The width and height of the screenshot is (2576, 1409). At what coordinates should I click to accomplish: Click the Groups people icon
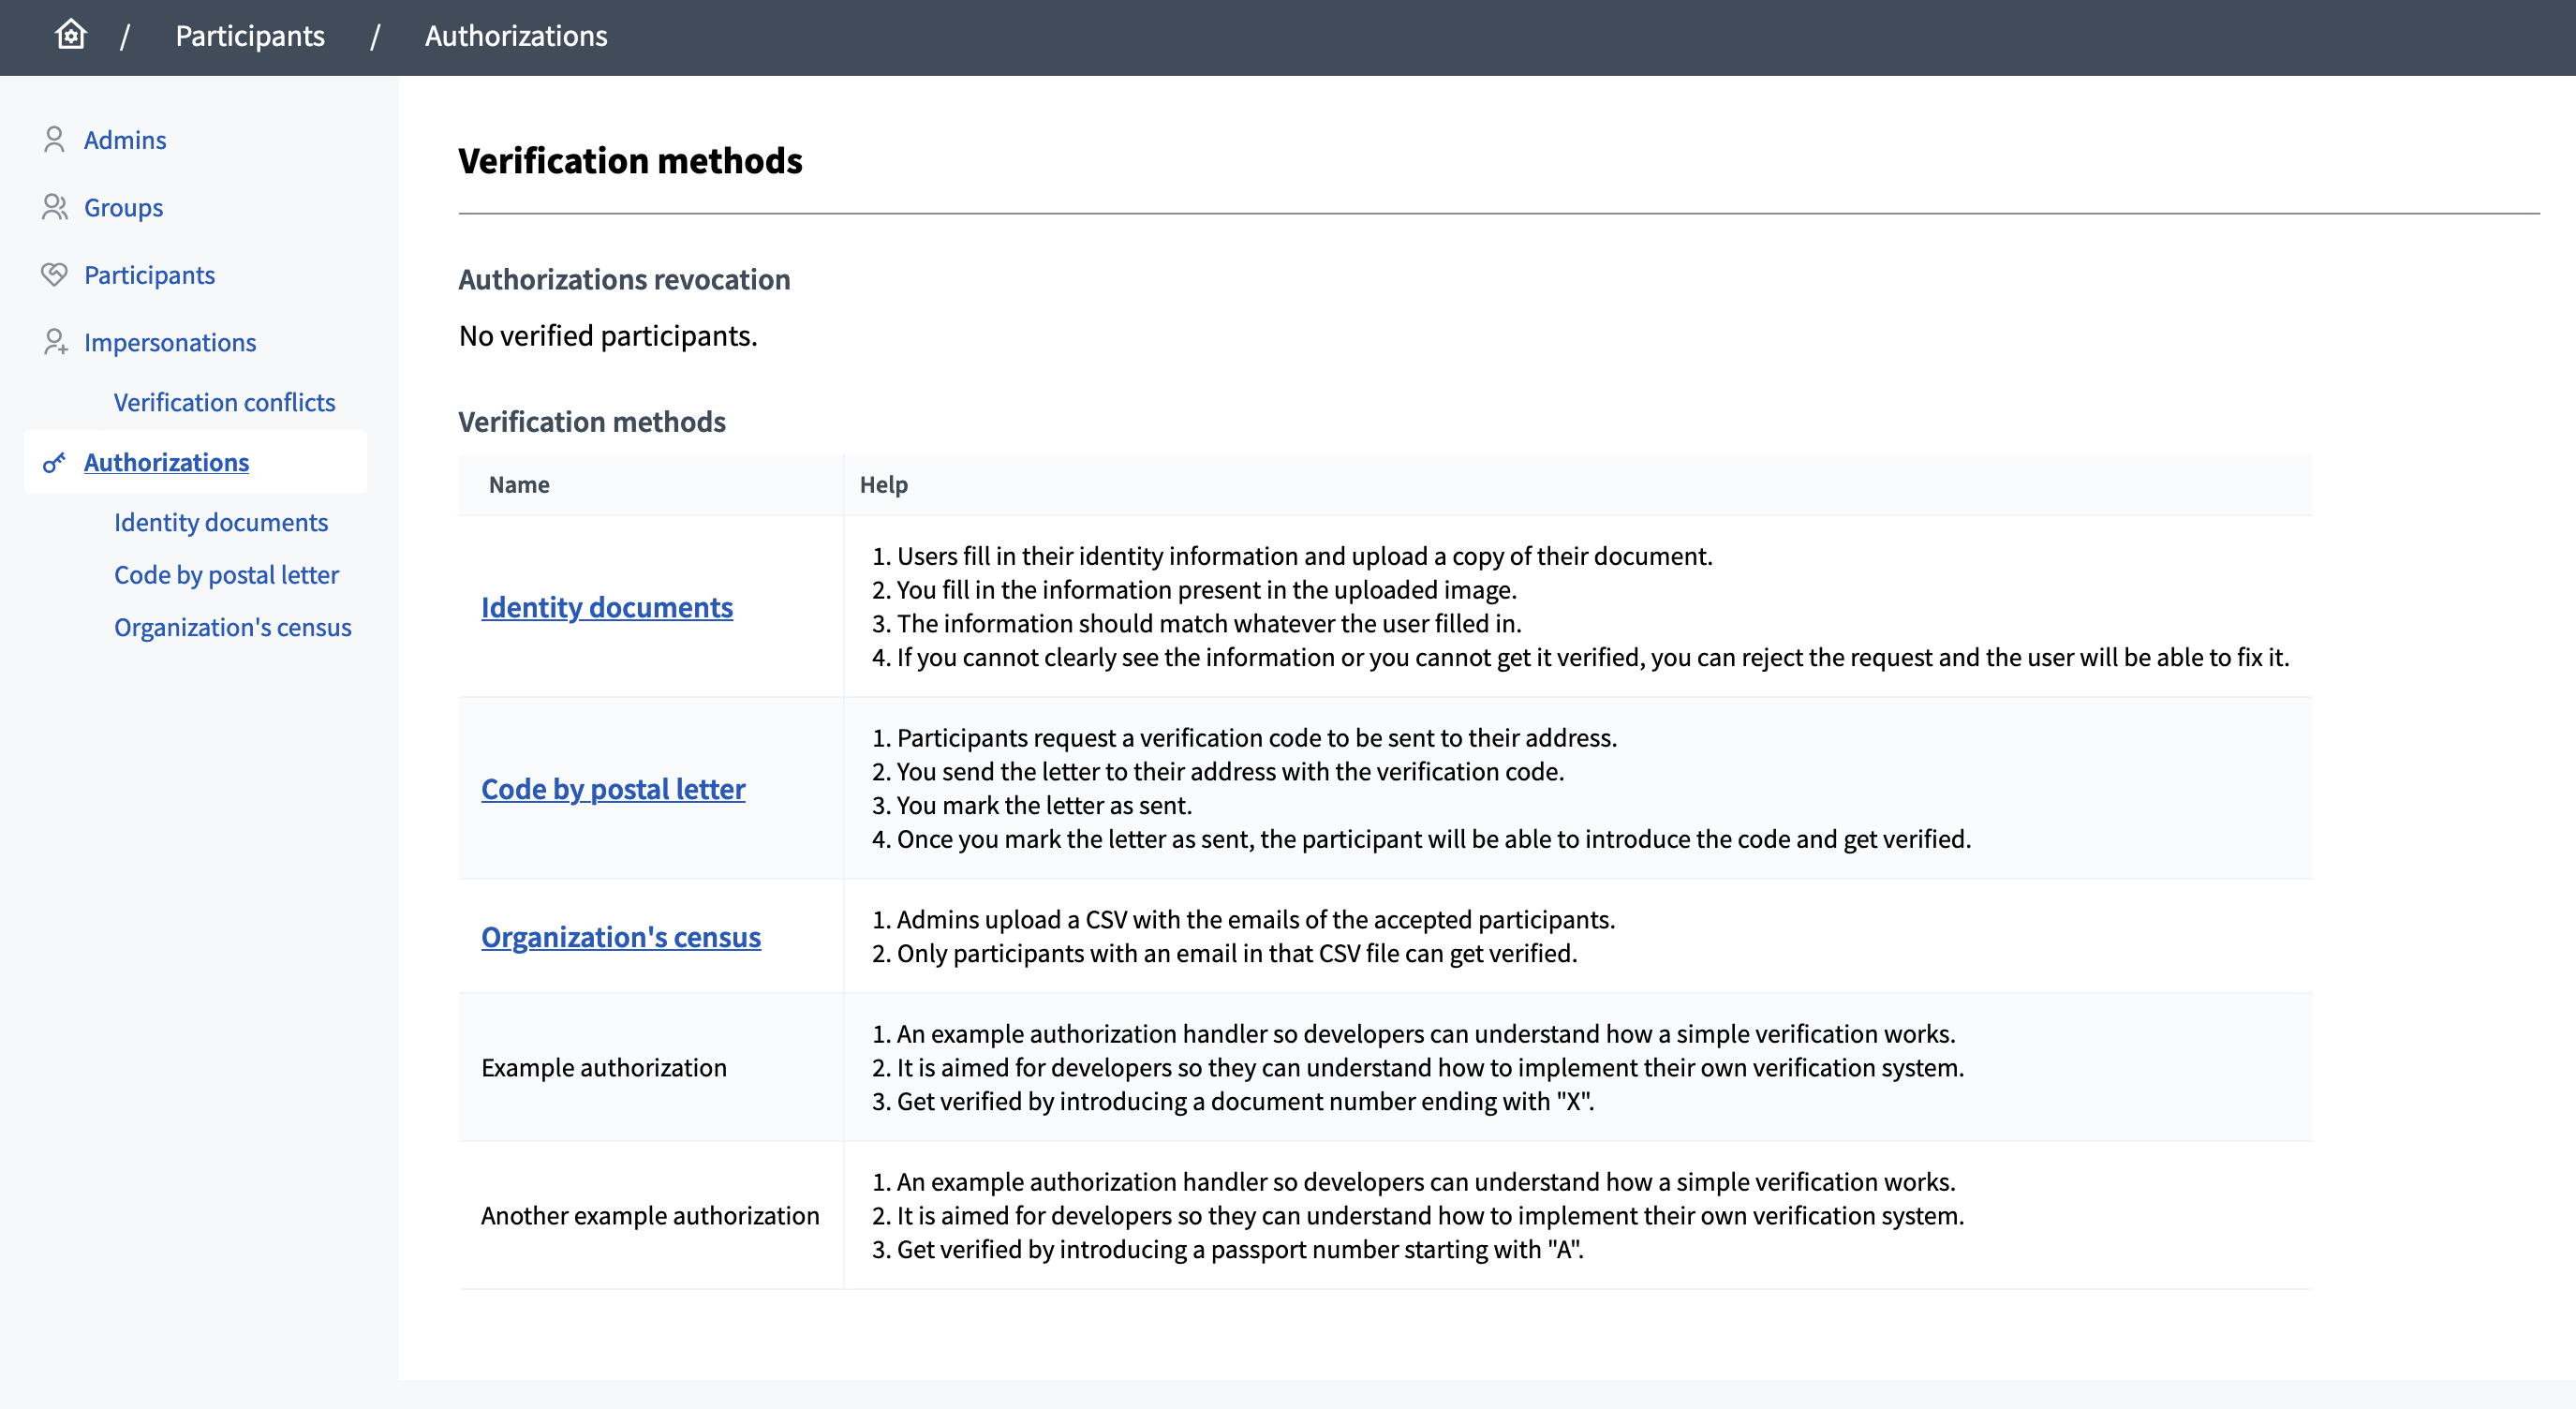coord(54,207)
